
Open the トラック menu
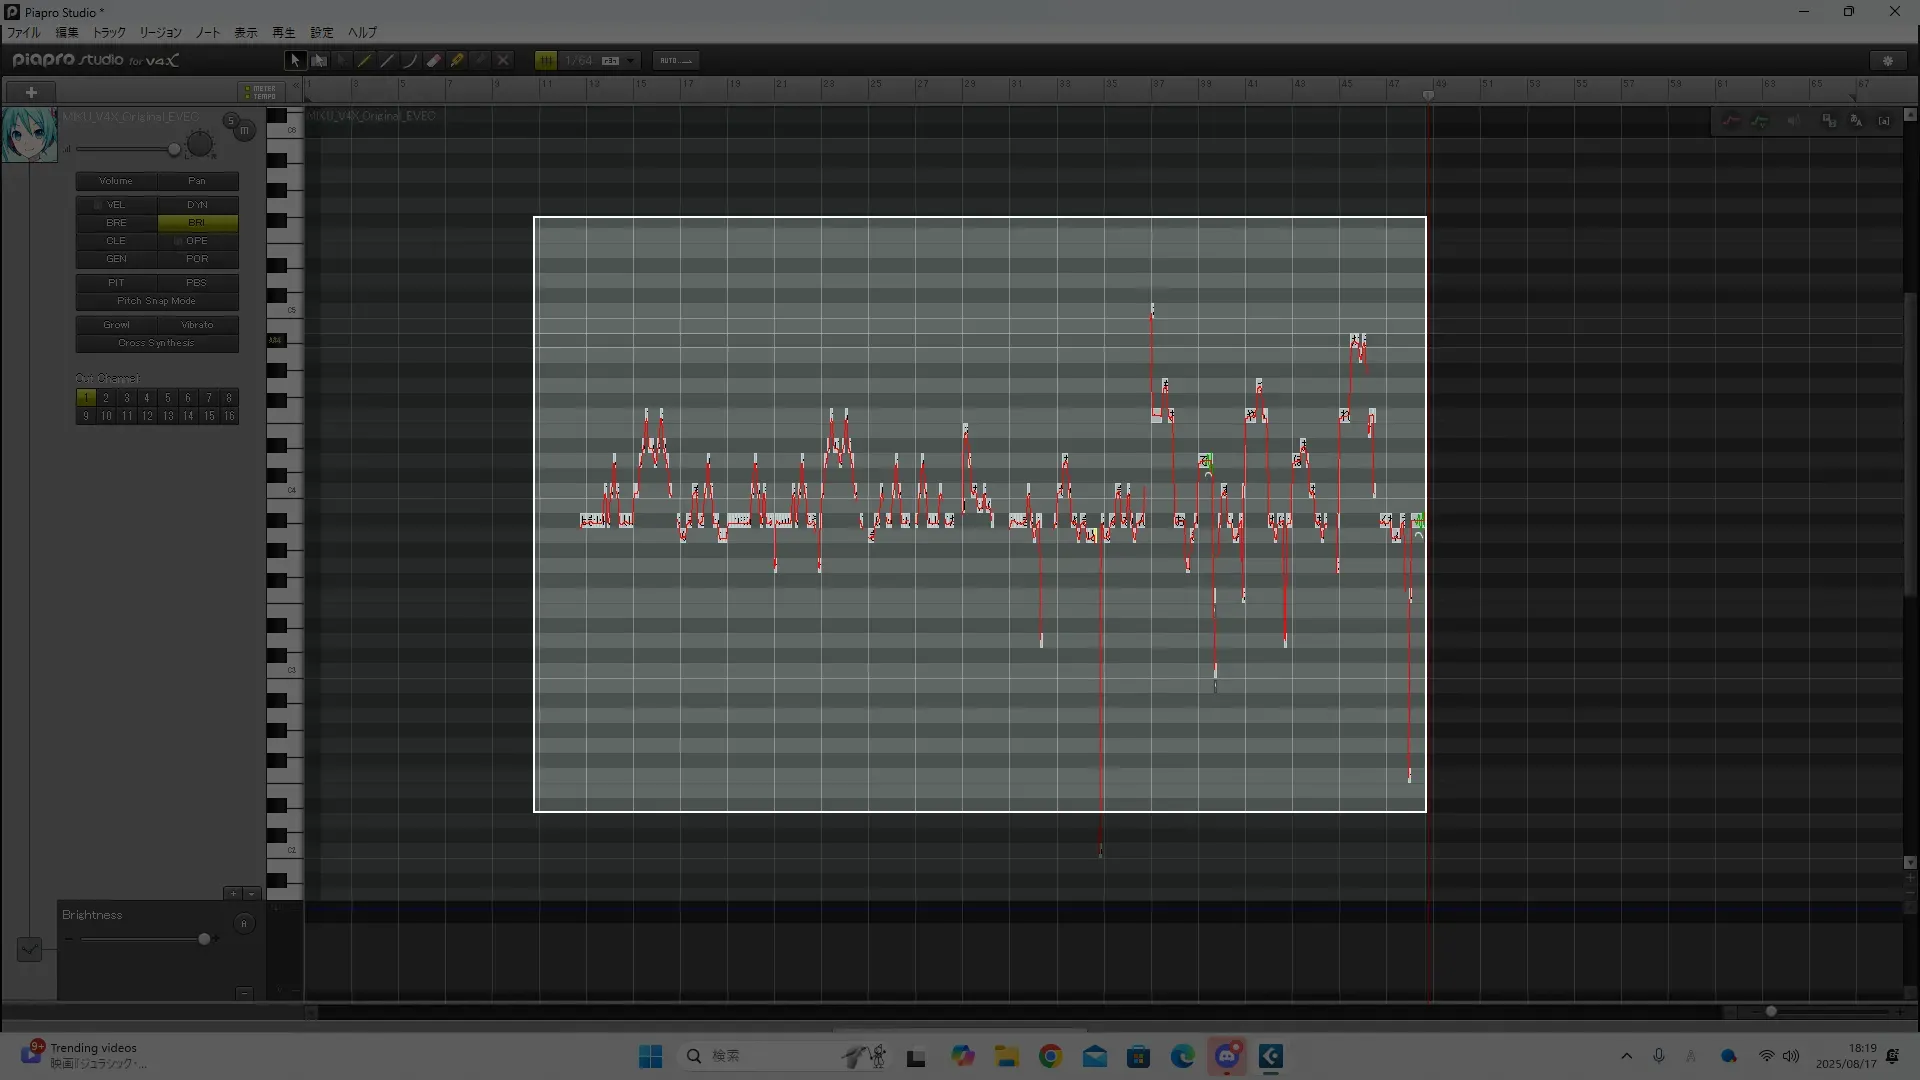click(x=109, y=32)
